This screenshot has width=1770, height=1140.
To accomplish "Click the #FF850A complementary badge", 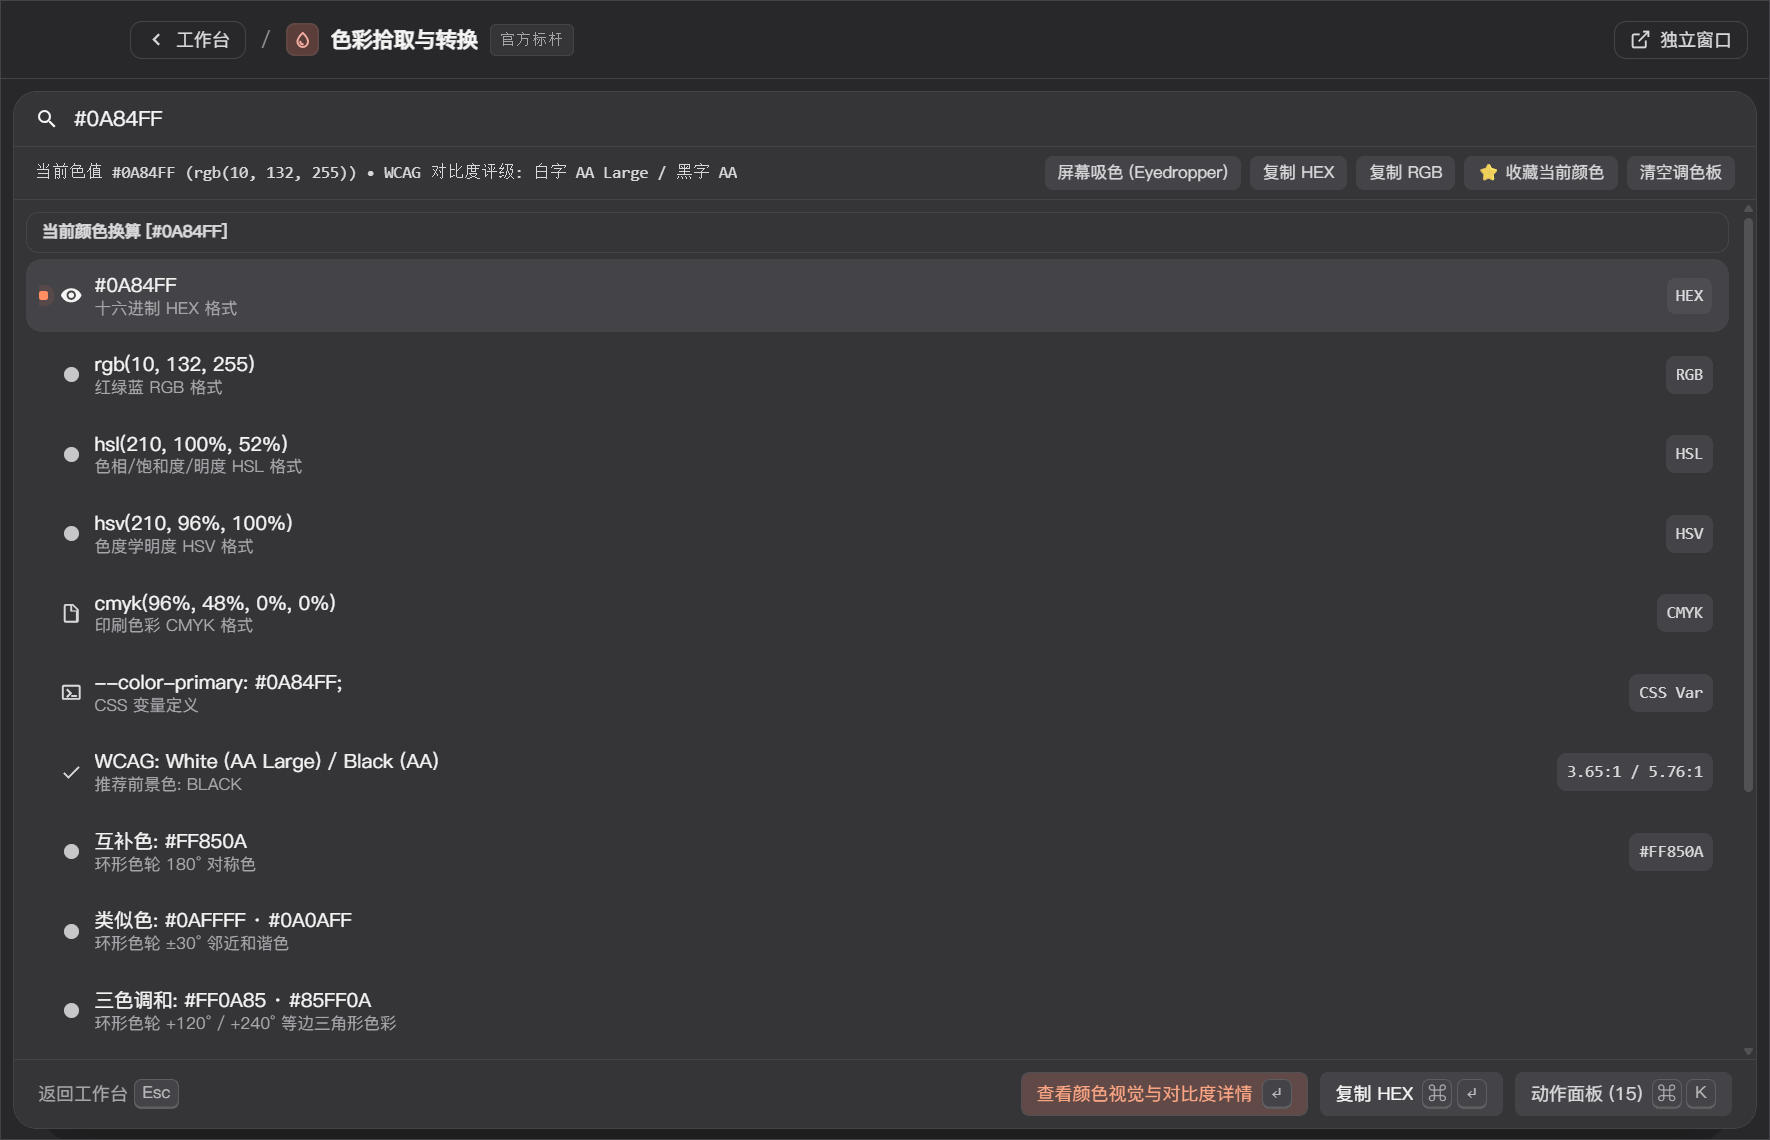I will pyautogui.click(x=1671, y=852).
